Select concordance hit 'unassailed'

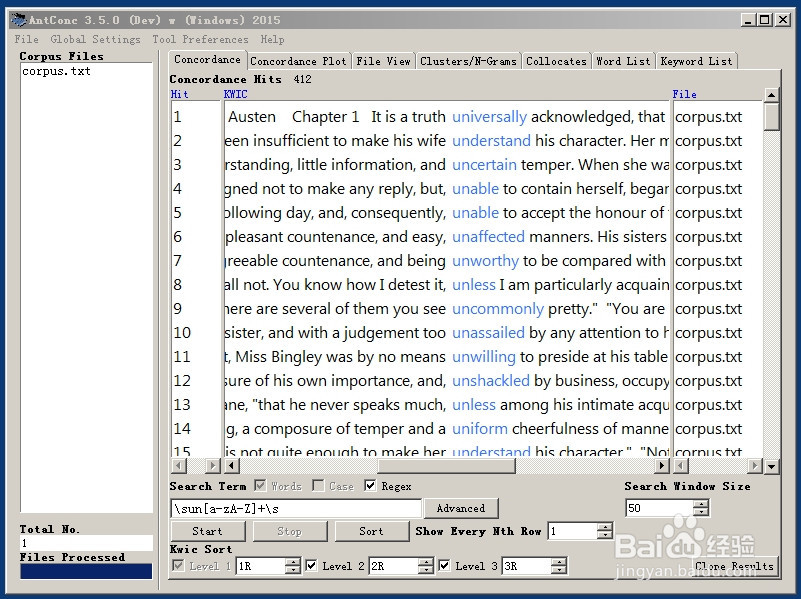click(x=488, y=333)
